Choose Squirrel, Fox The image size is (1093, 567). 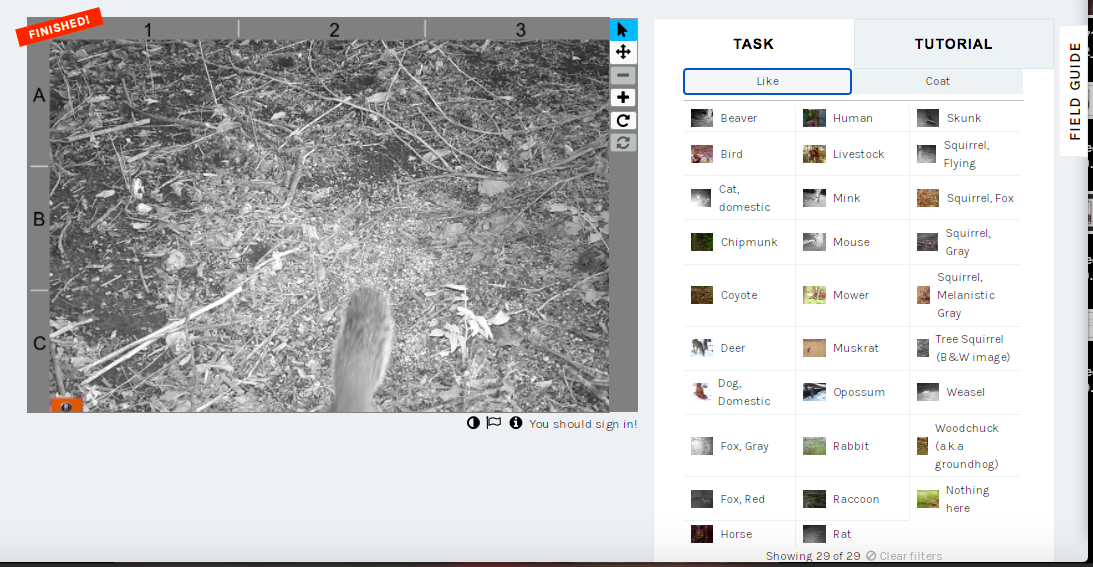tap(965, 198)
